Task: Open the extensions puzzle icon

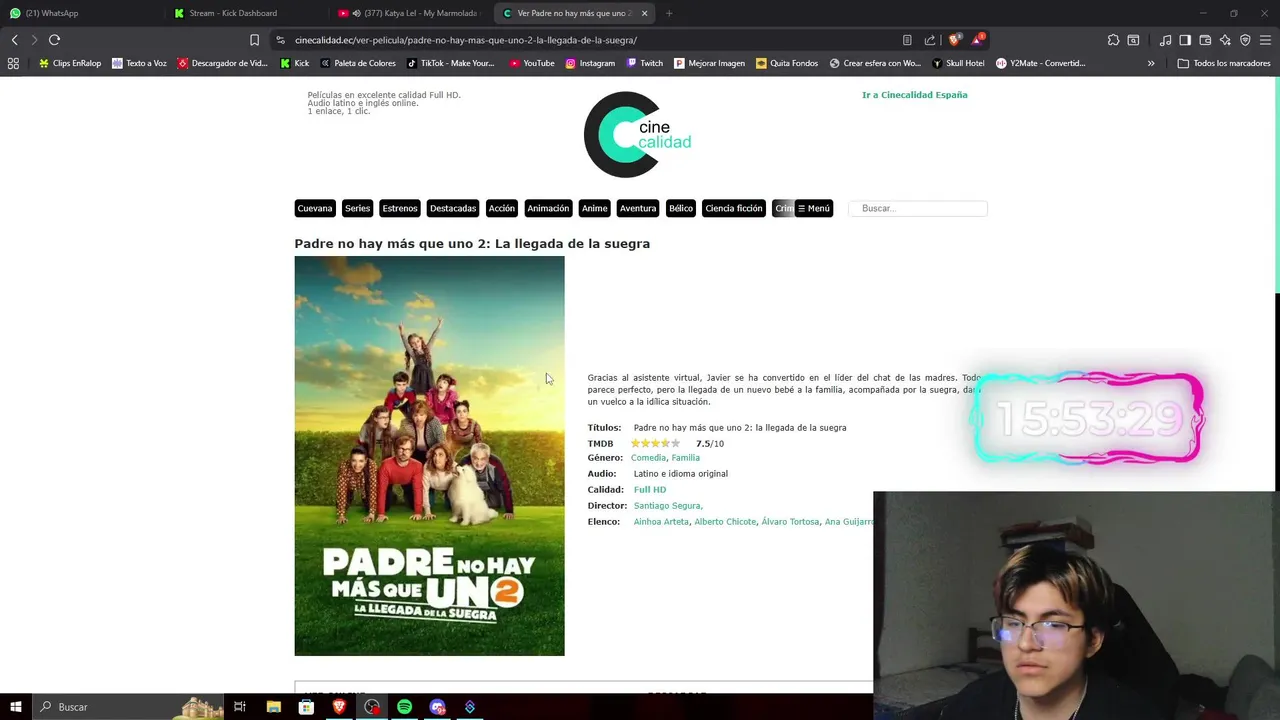Action: pos(1113,40)
